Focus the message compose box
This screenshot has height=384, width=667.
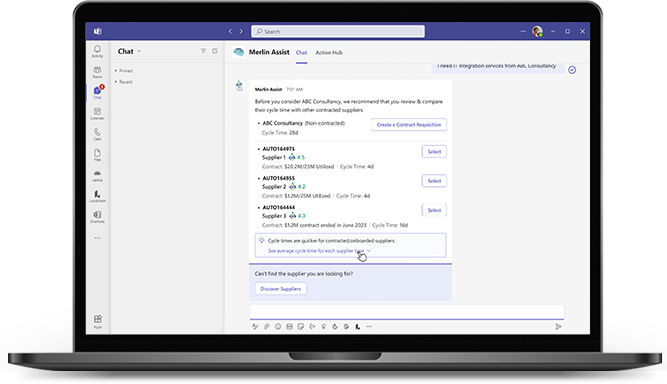[407, 312]
